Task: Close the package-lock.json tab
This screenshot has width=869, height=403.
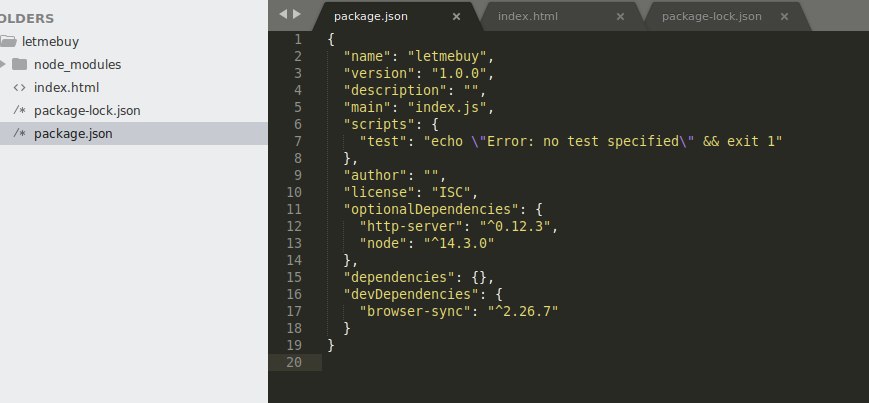Action: (784, 17)
